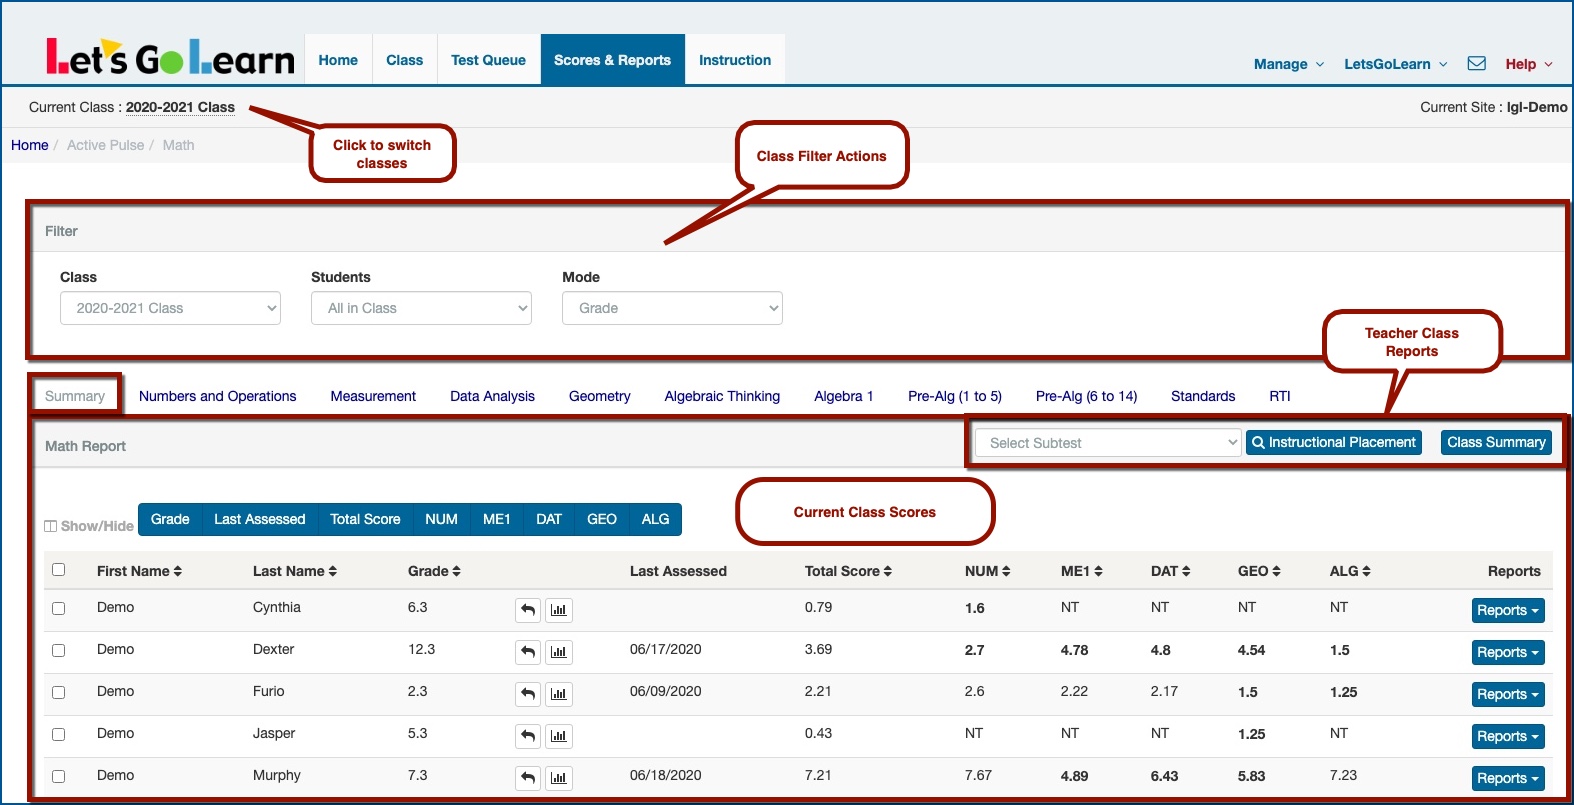Check the box for Demo Cynthia
The width and height of the screenshot is (1574, 805).
click(58, 608)
